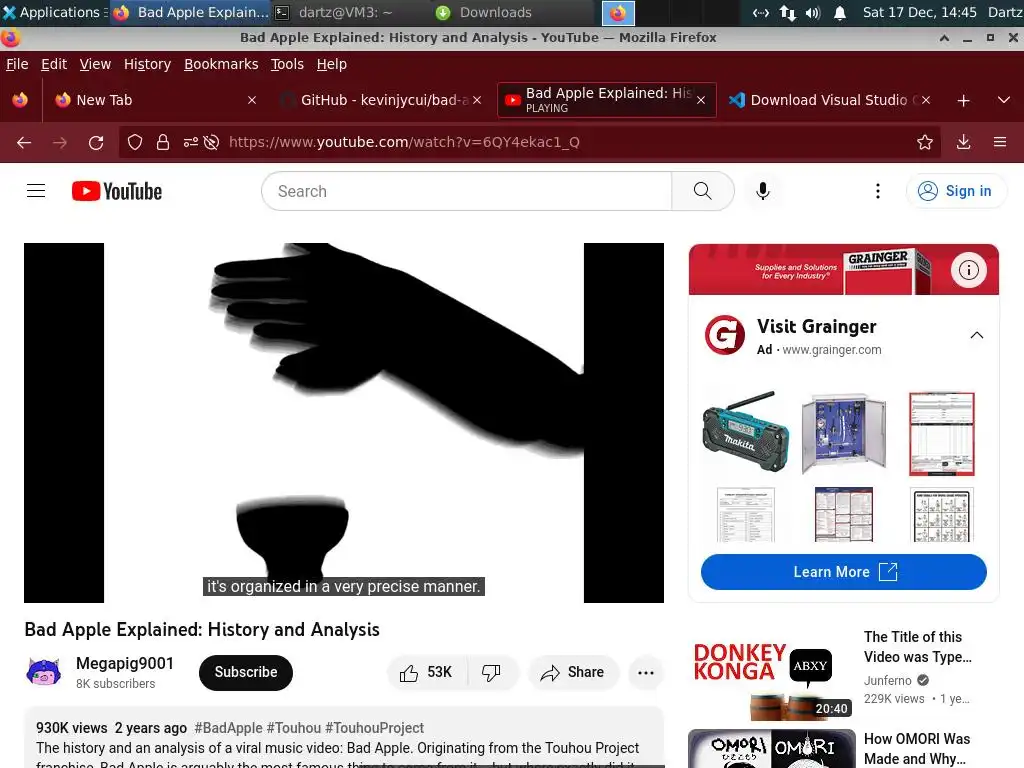Screen dimensions: 1024x768
Task: Click the YouTube logo
Action: 117,191
